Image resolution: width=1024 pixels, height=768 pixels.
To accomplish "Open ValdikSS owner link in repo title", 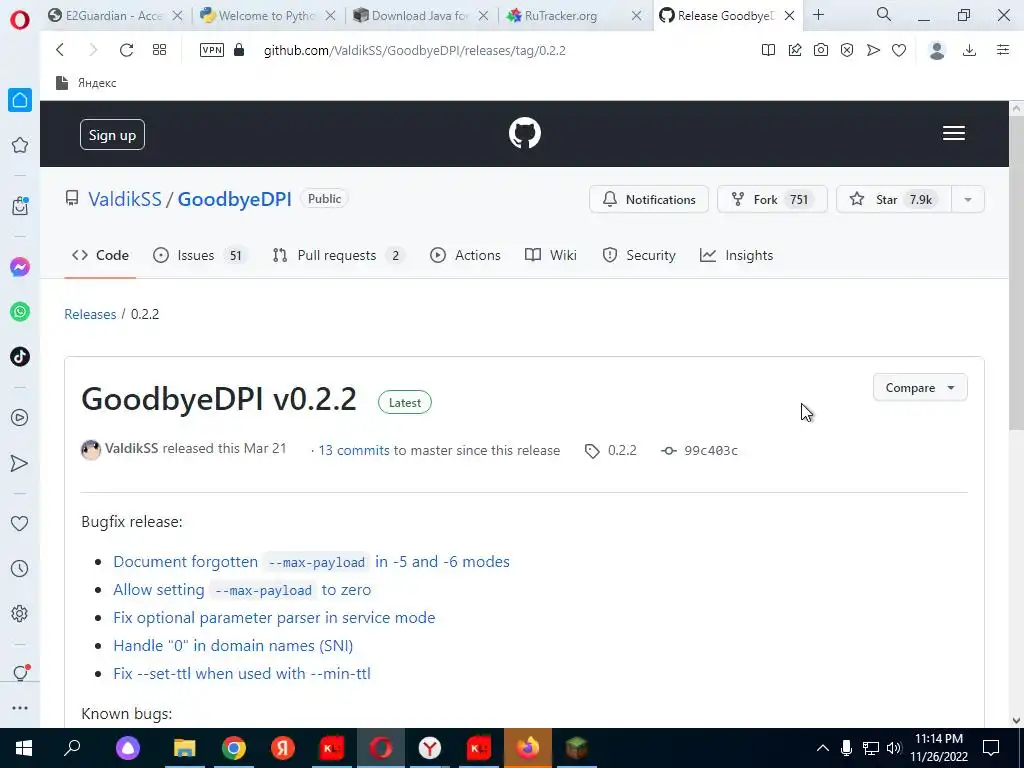I will click(x=125, y=199).
